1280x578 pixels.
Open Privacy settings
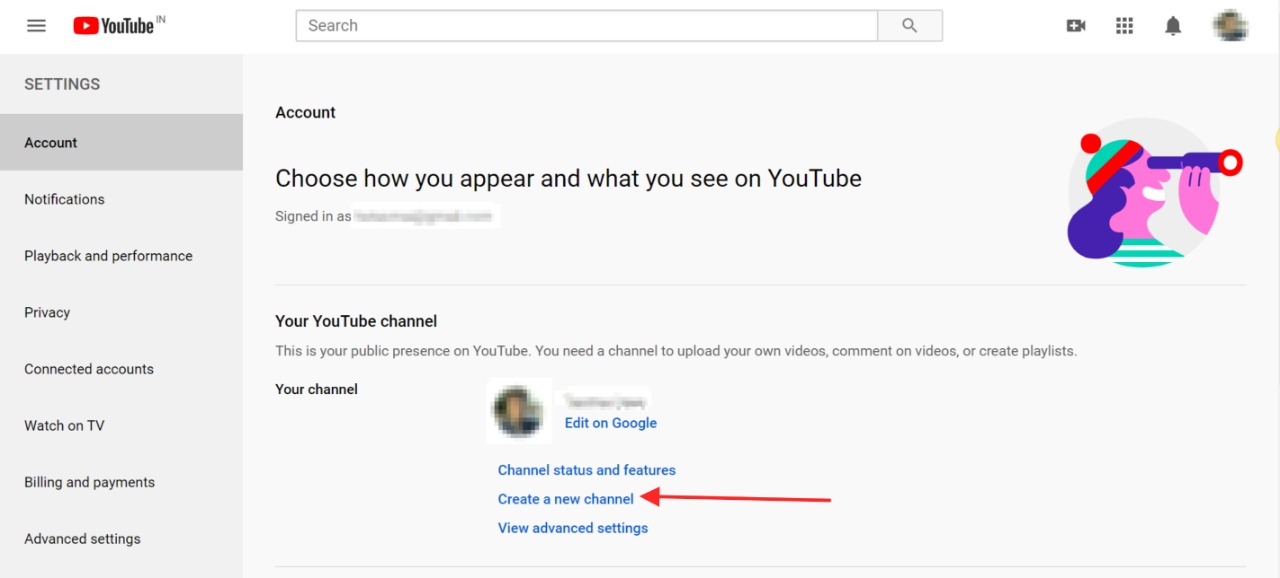pos(46,312)
